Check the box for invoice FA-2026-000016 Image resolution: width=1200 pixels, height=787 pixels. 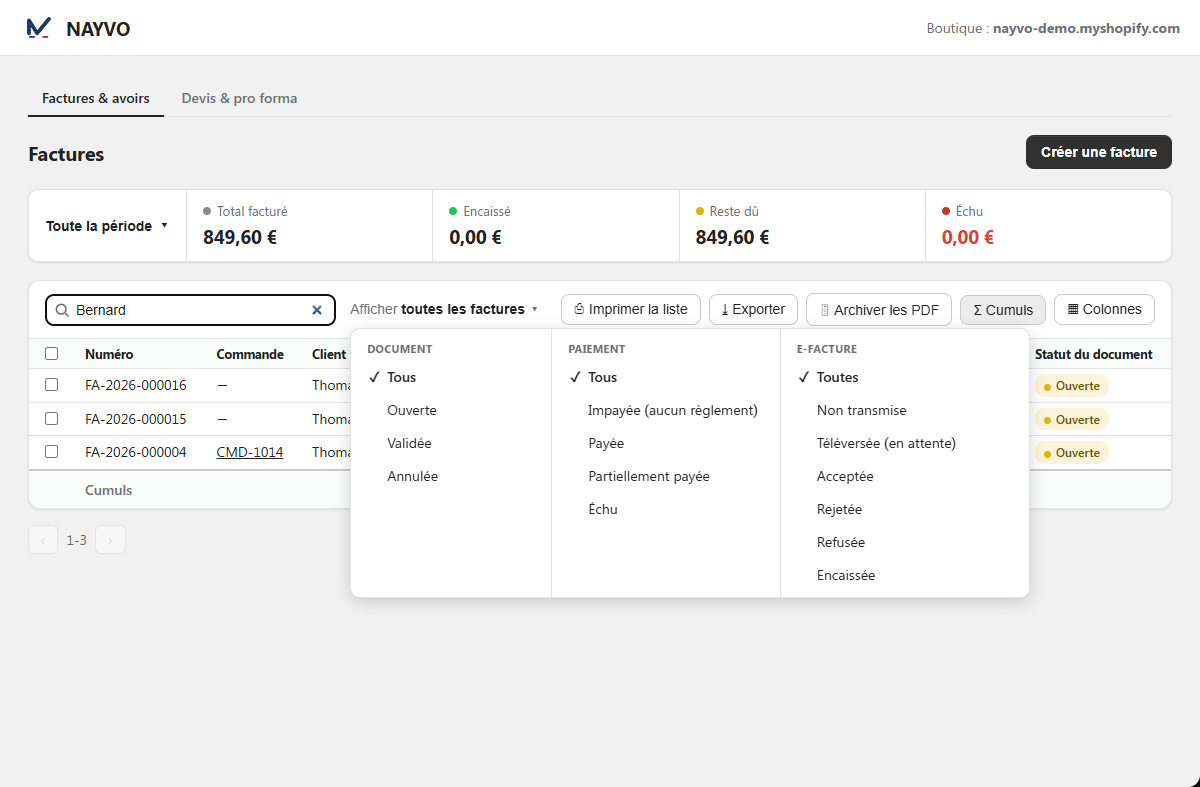(x=52, y=384)
